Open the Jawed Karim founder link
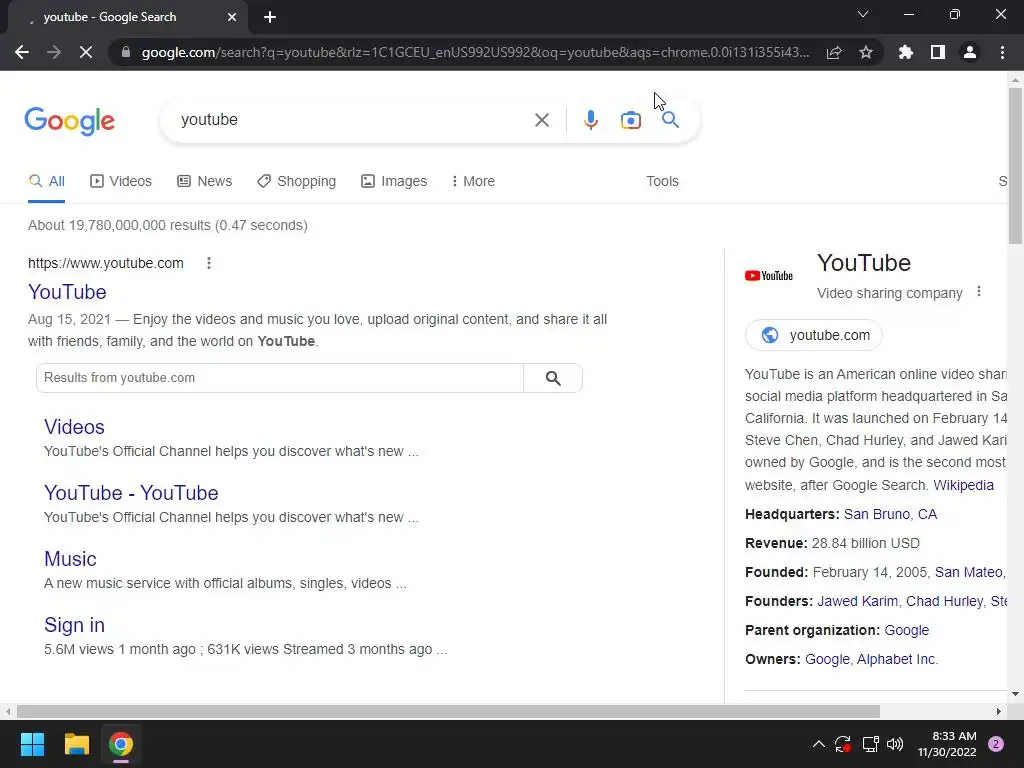Viewport: 1024px width, 768px height. click(857, 601)
